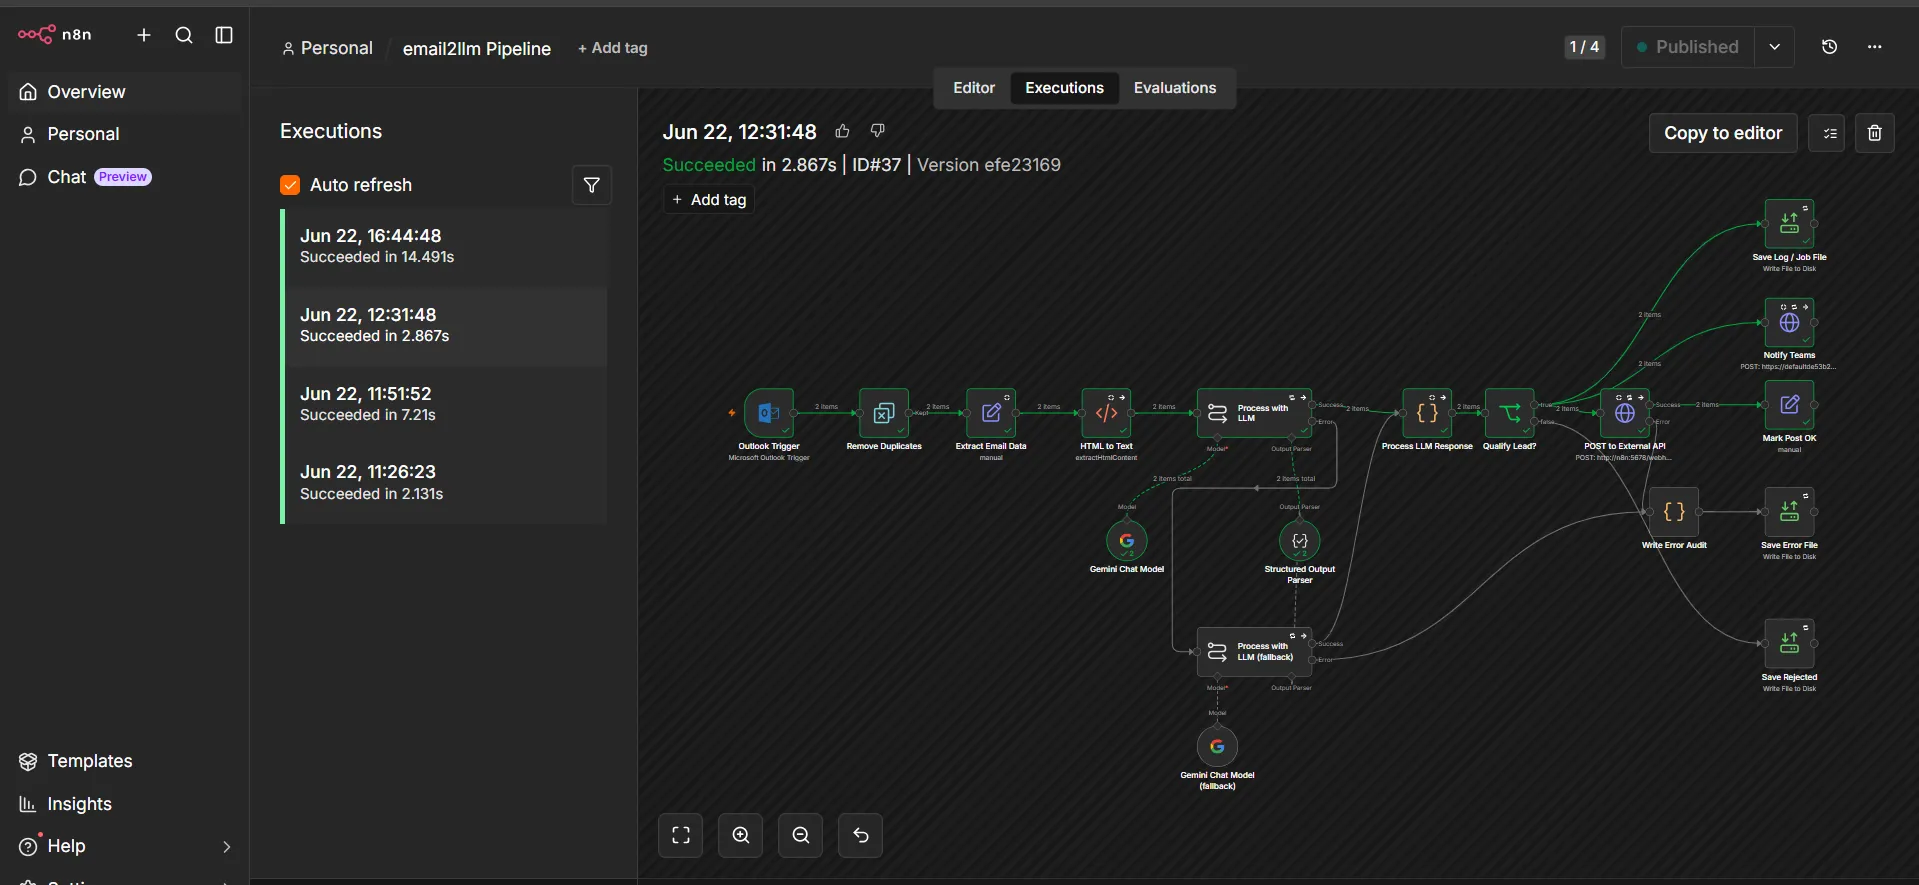Collapse sidebar with panel icon
1919x885 pixels.
tap(224, 35)
